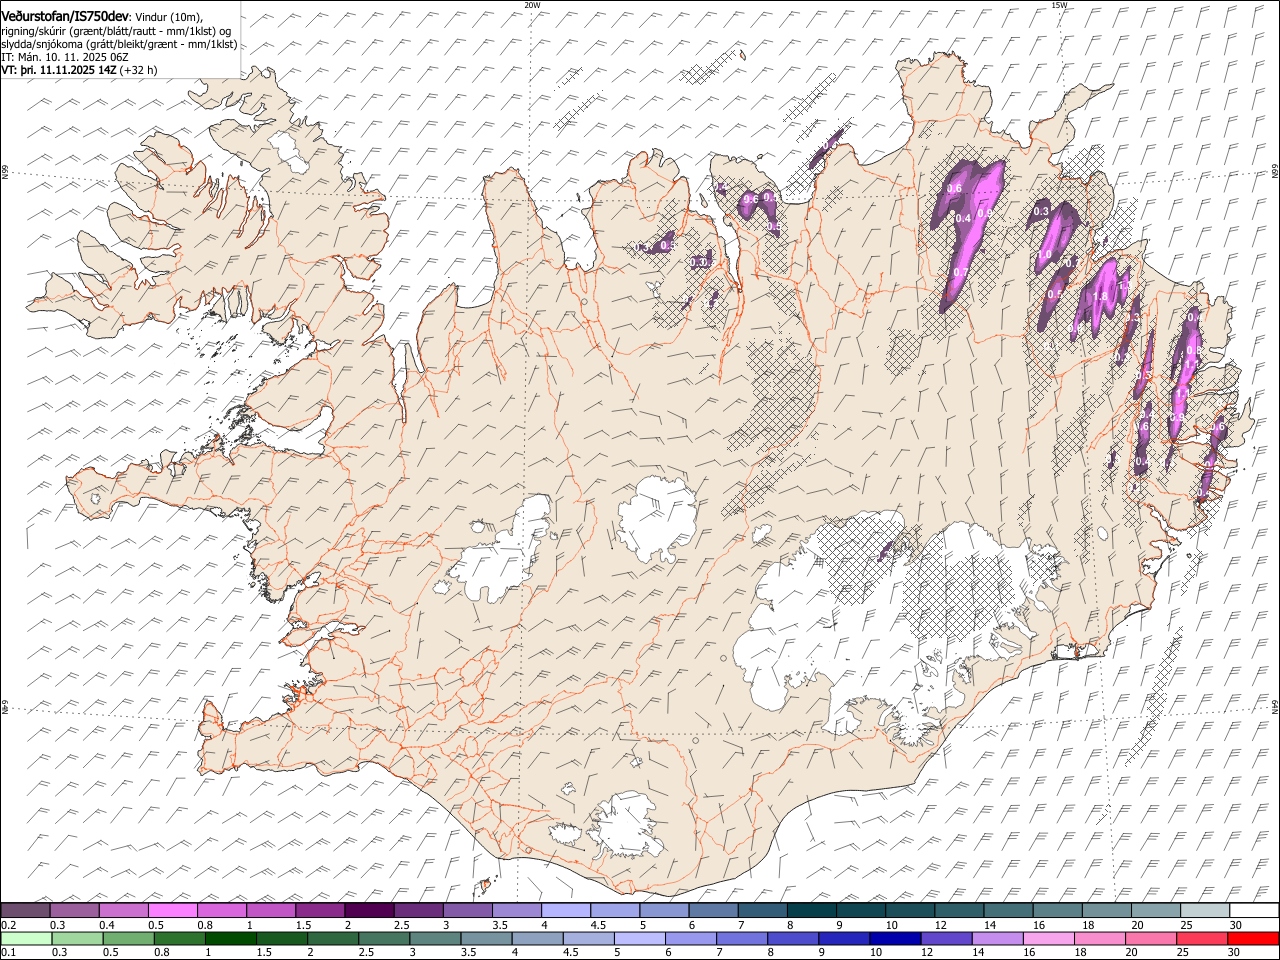Viewport: 1280px width, 960px height.
Task: Select lower legend swatch starting at 4
Action: [x=536, y=939]
